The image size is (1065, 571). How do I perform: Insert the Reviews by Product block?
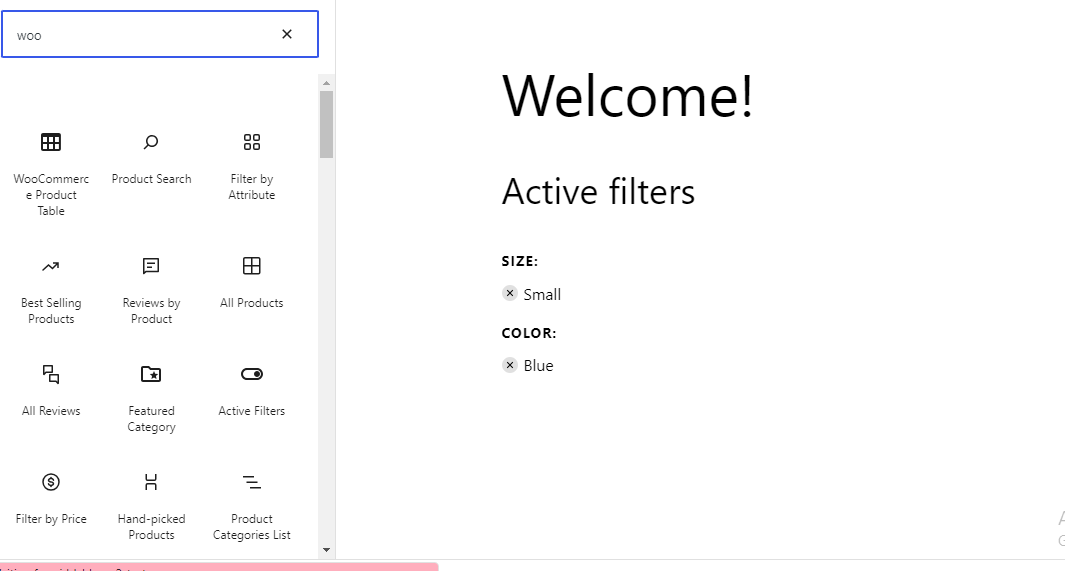151,288
